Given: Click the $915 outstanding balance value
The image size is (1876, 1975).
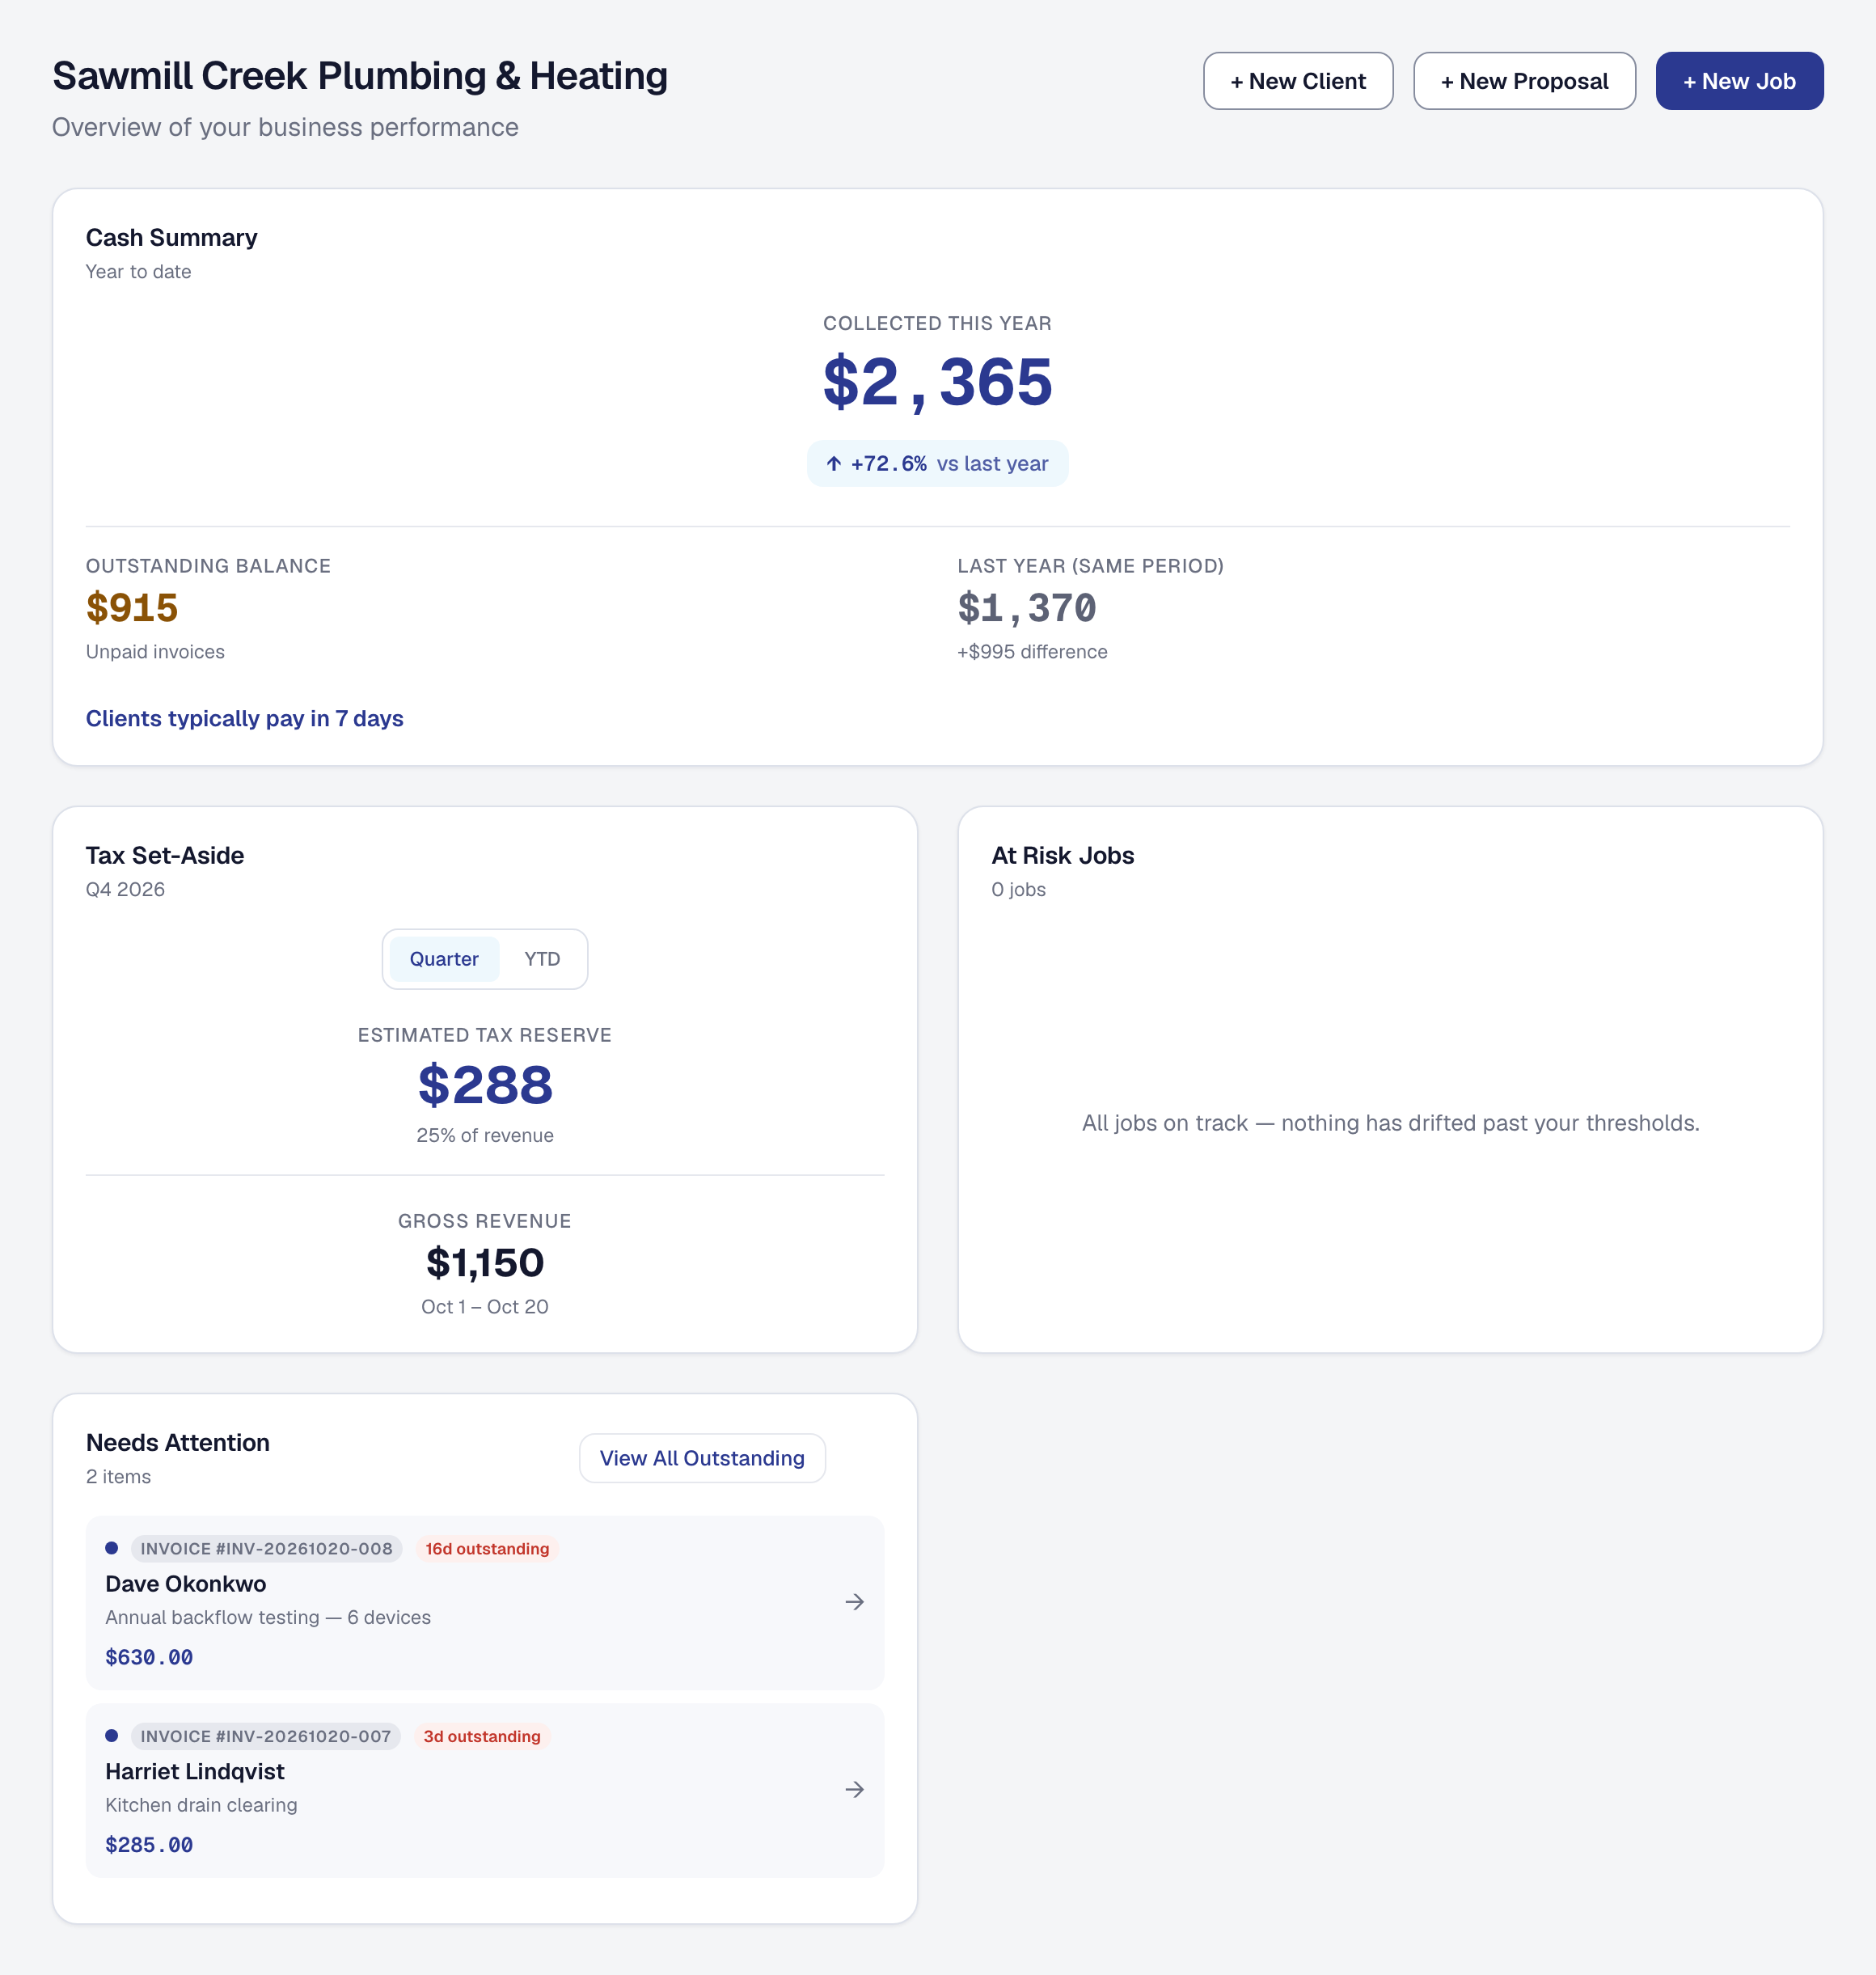Looking at the screenshot, I should coord(132,608).
